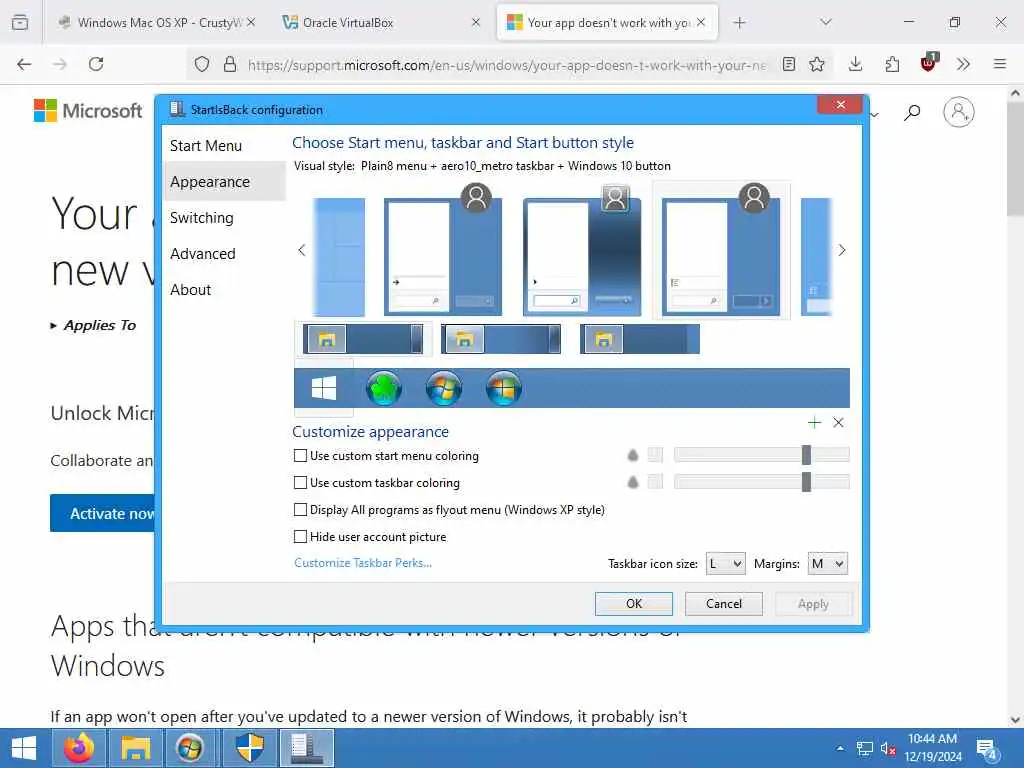The height and width of the screenshot is (768, 1024).
Task: Show next start menu styles with right chevron
Action: (842, 250)
